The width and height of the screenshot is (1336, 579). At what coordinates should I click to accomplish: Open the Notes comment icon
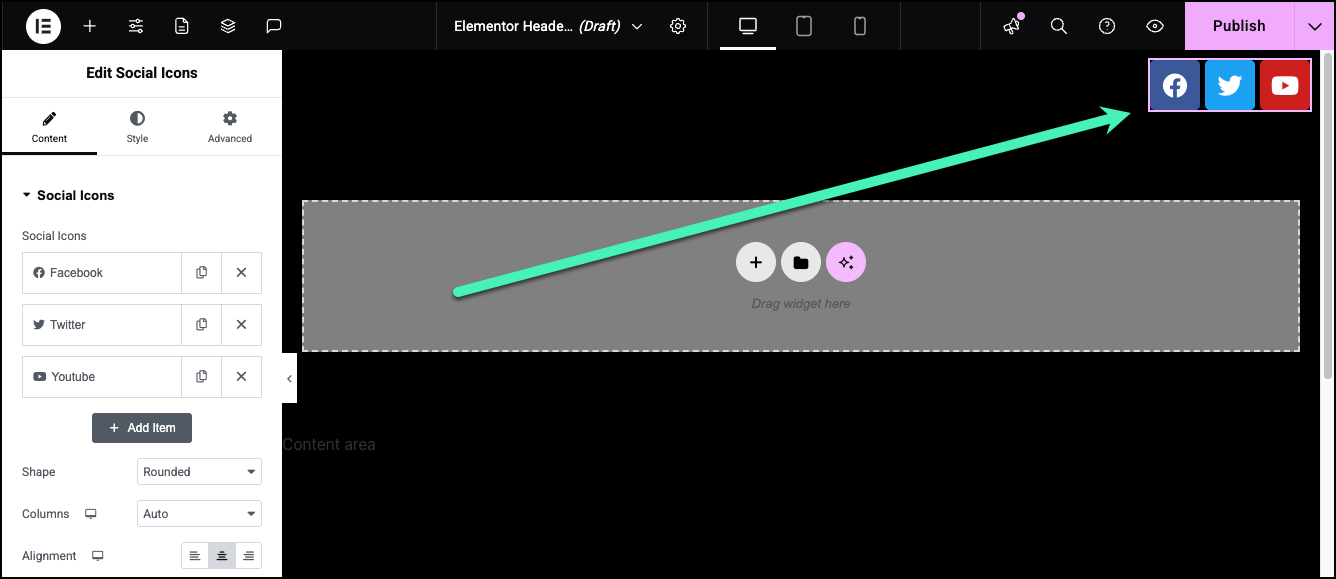click(x=274, y=26)
